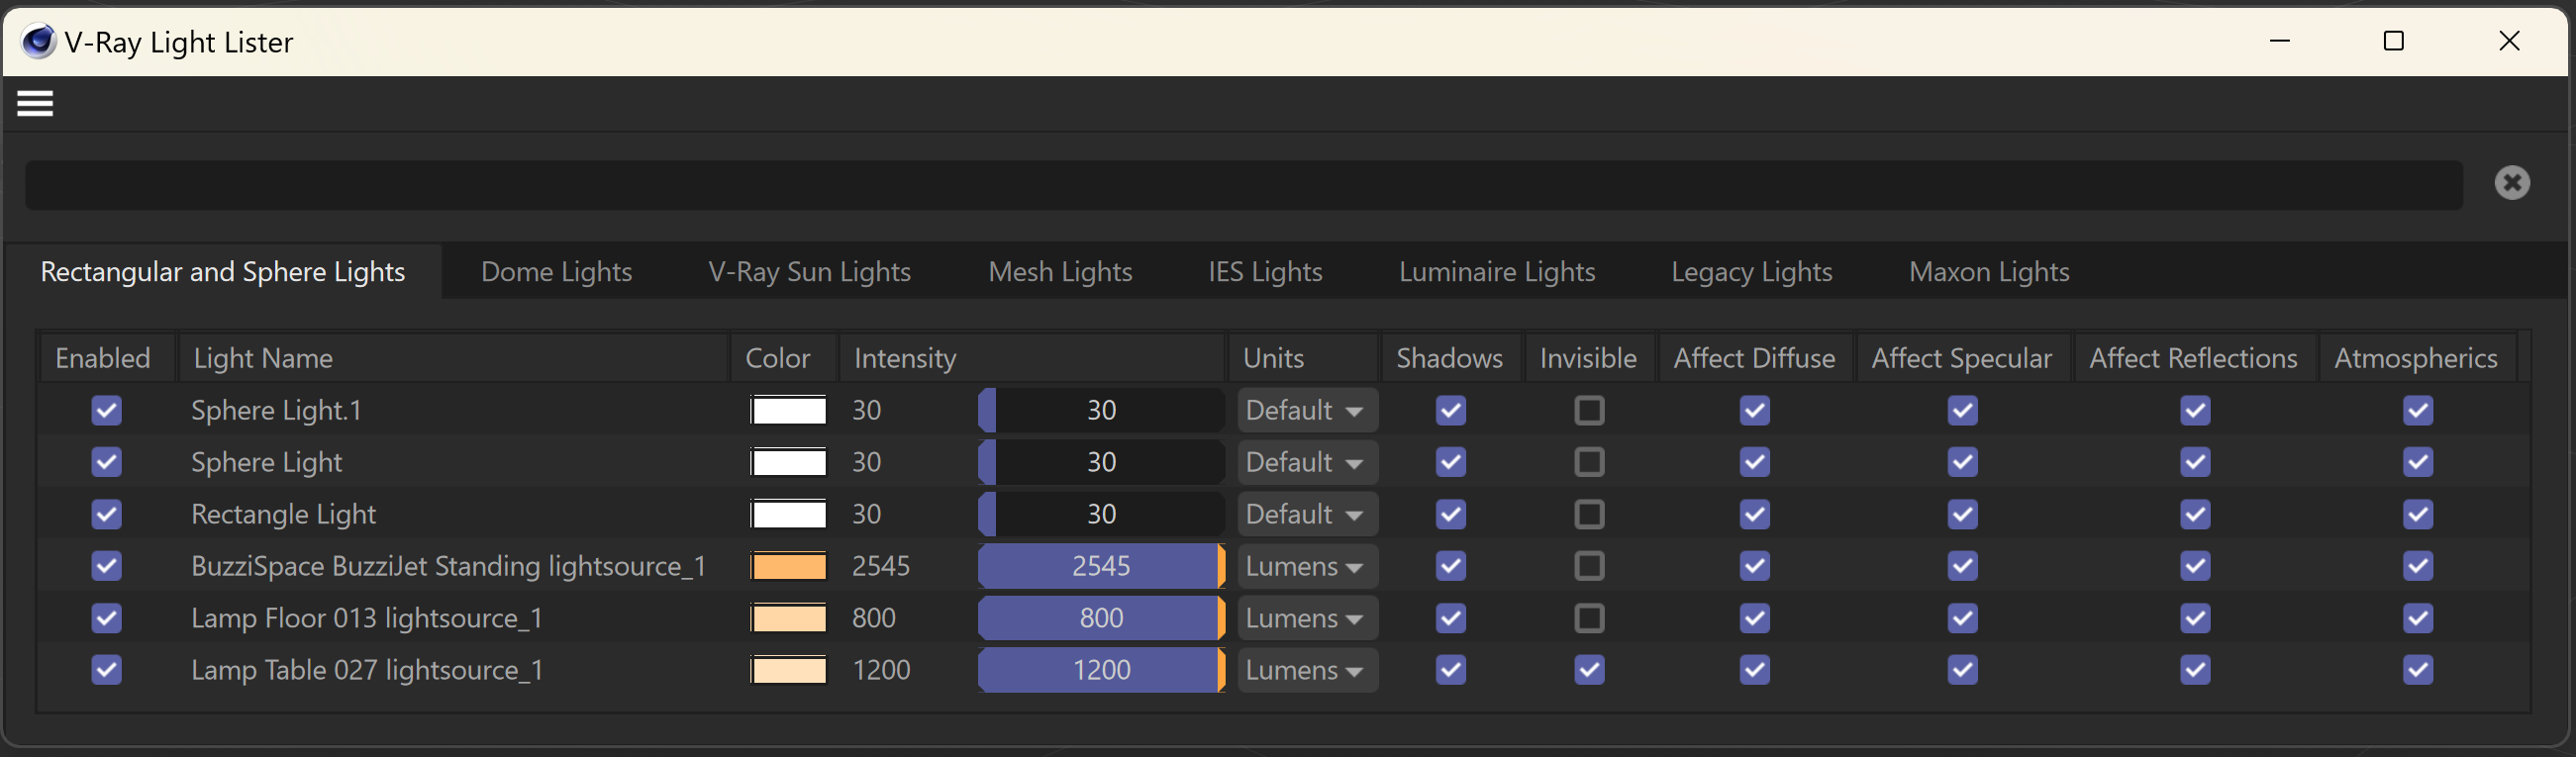
Task: Switch to the V-Ray Sun Lights tab
Action: [809, 272]
